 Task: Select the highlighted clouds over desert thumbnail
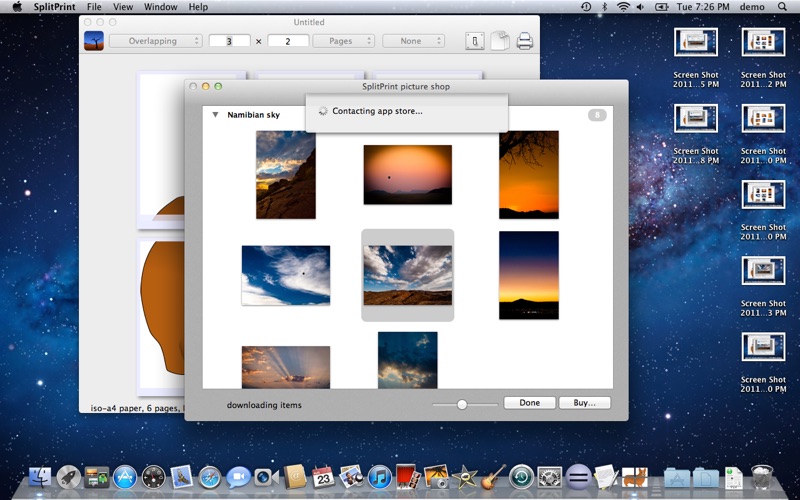point(408,276)
